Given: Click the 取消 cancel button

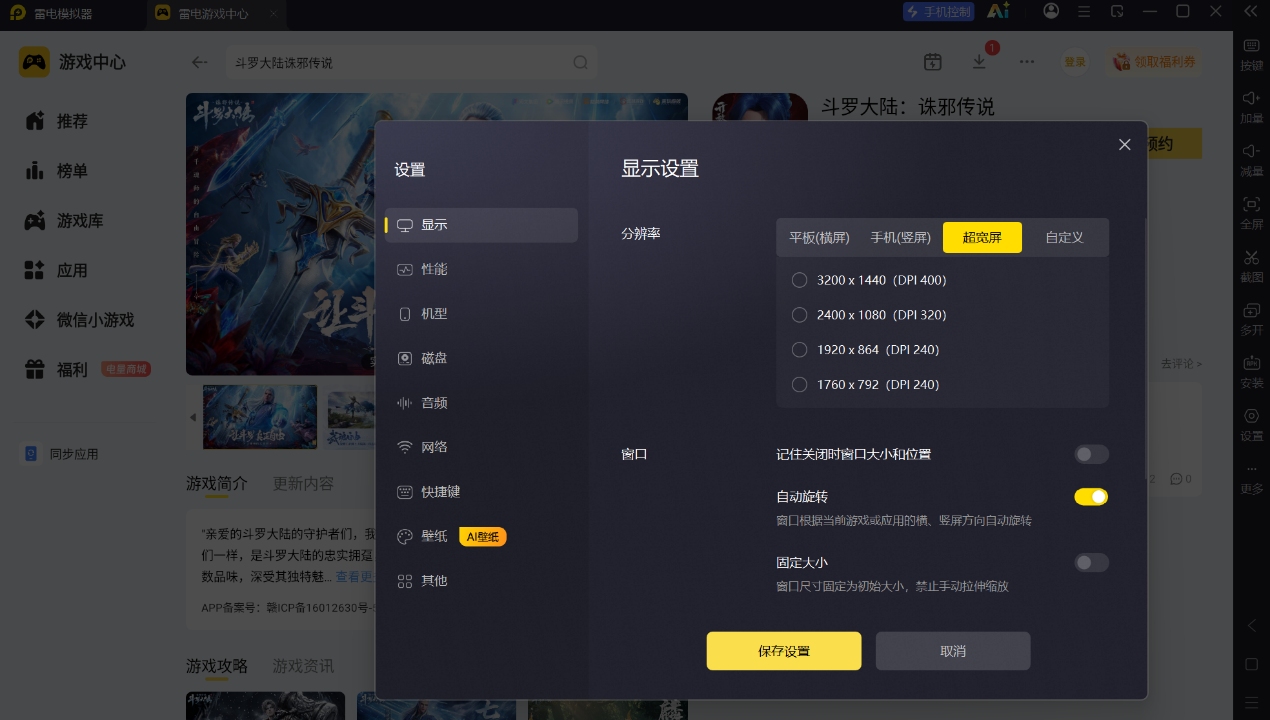Looking at the screenshot, I should tap(953, 651).
